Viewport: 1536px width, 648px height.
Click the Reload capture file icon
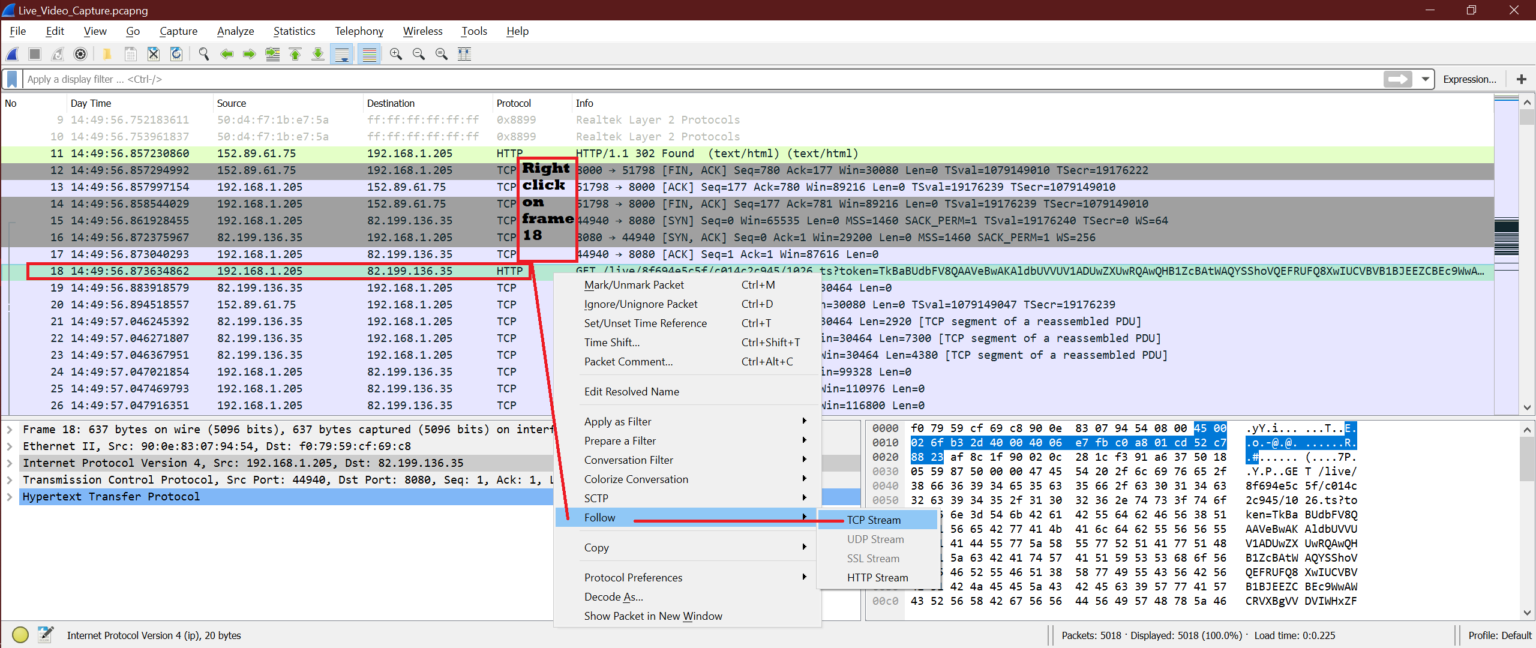point(176,54)
